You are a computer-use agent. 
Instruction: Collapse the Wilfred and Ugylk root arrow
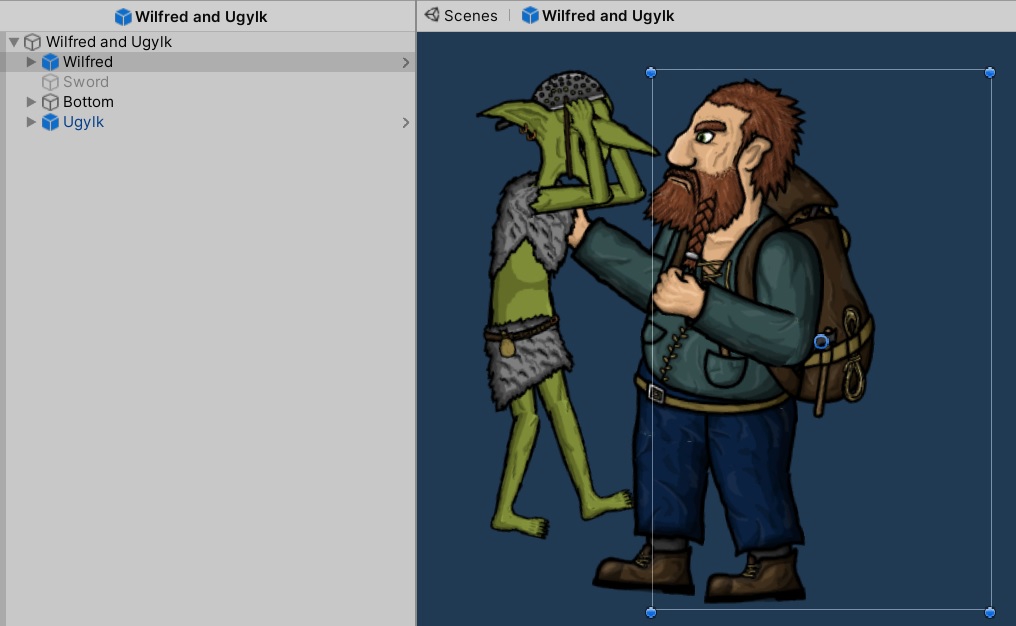point(14,42)
